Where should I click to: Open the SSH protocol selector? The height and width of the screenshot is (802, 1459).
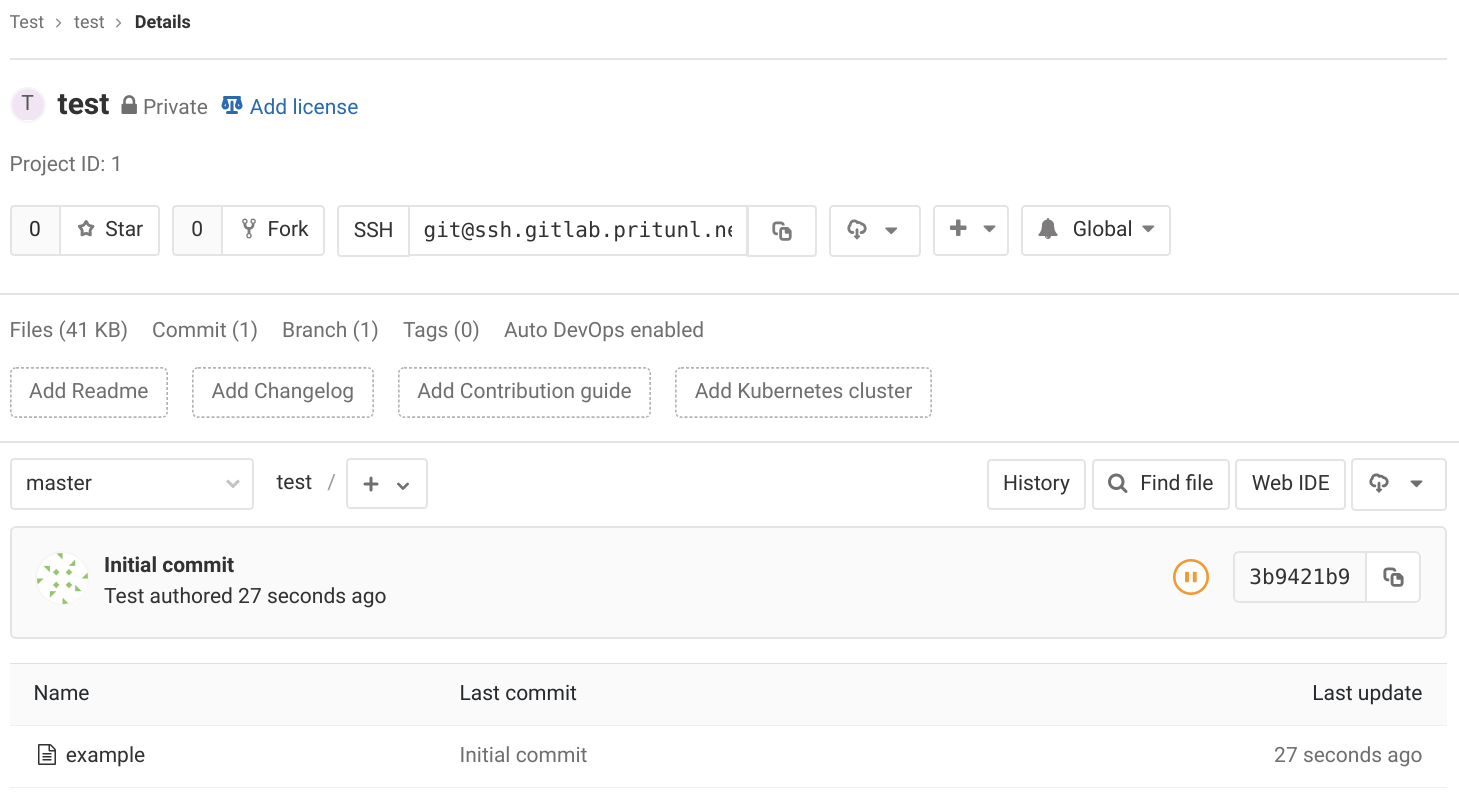click(373, 230)
